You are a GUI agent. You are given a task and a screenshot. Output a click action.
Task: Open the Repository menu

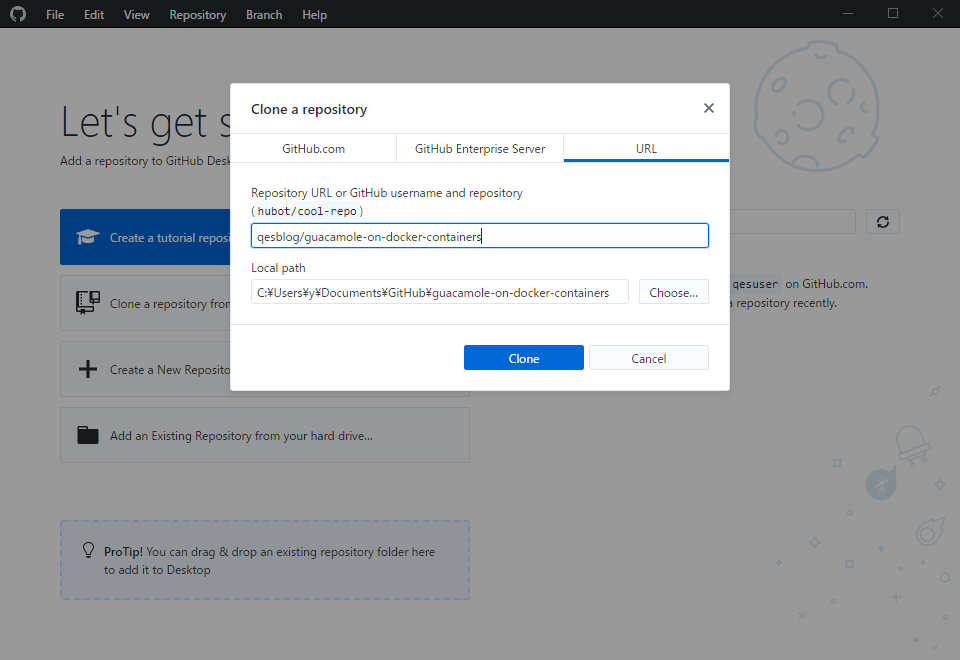tap(197, 15)
